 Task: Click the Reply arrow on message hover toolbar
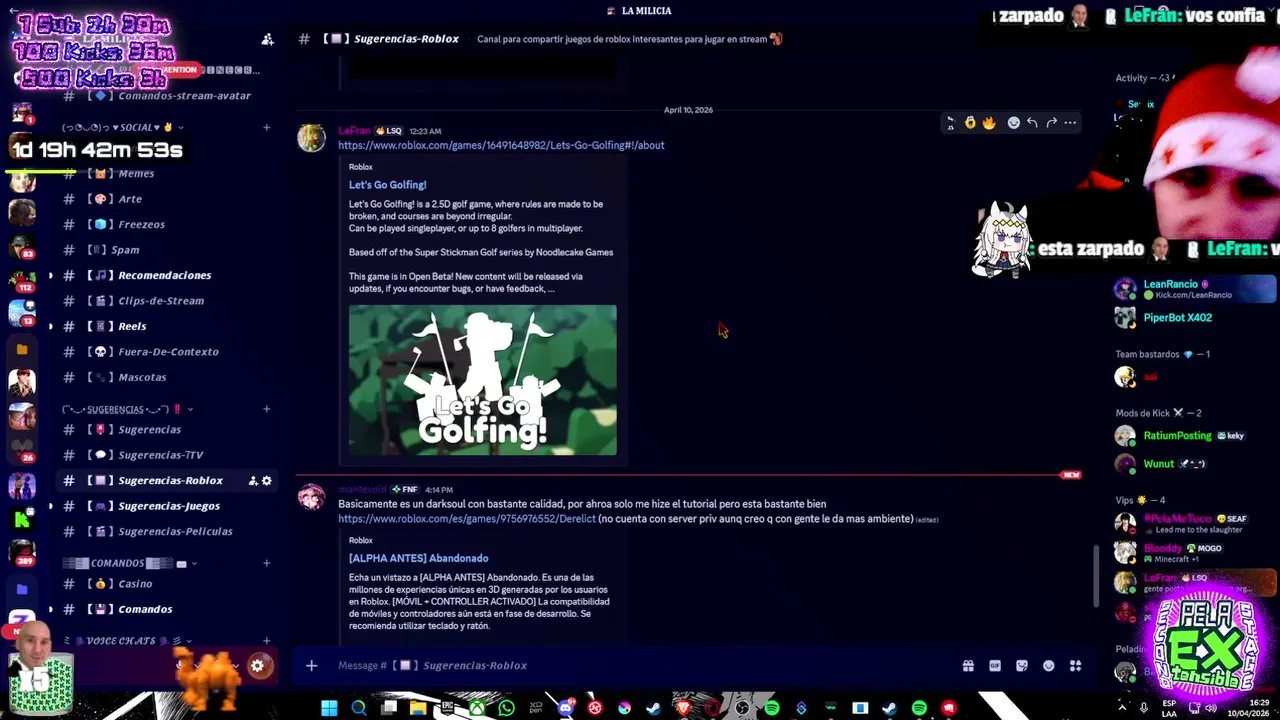[x=1032, y=123]
